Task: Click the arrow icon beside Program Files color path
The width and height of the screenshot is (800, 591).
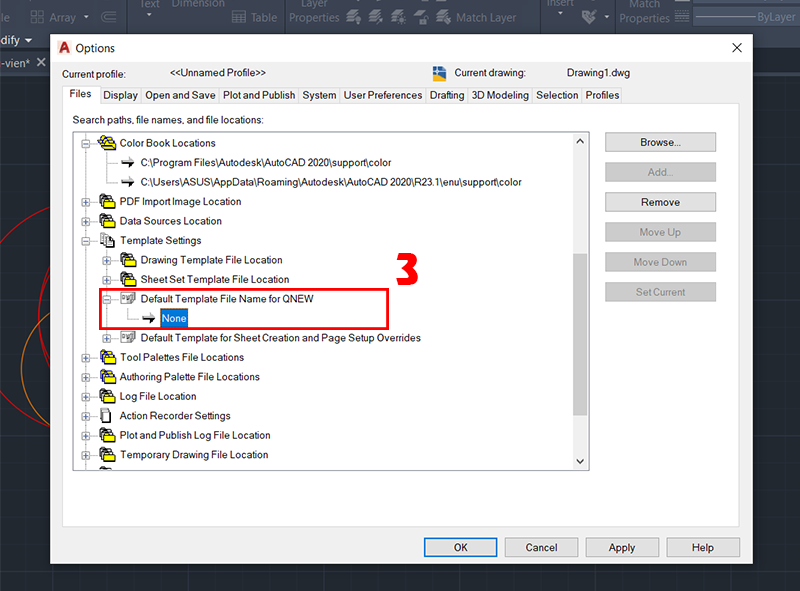Action: [128, 163]
